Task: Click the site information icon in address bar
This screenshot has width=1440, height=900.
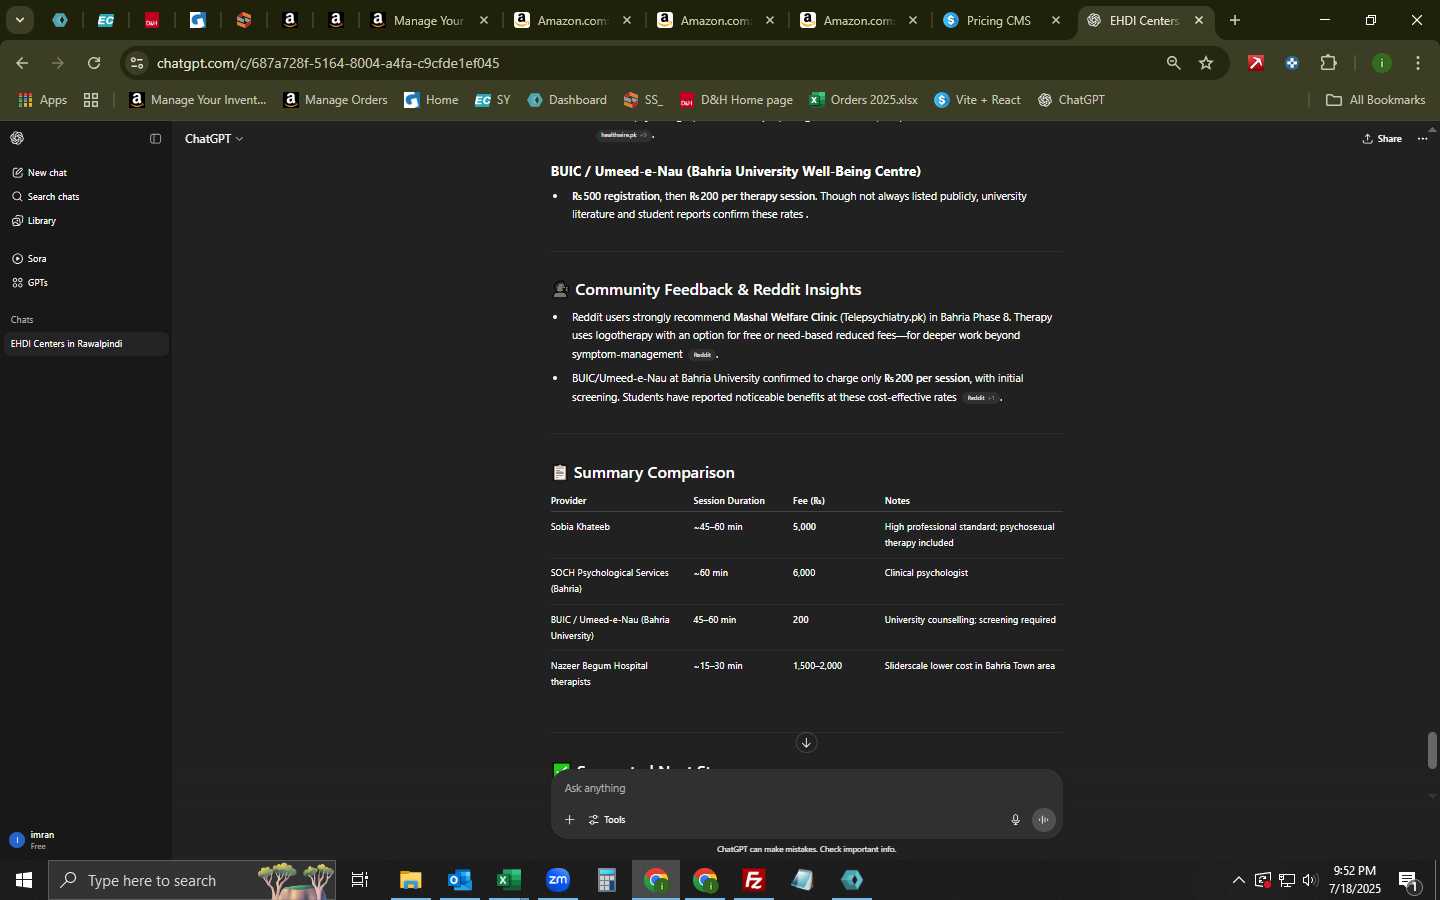Action: coord(137,63)
